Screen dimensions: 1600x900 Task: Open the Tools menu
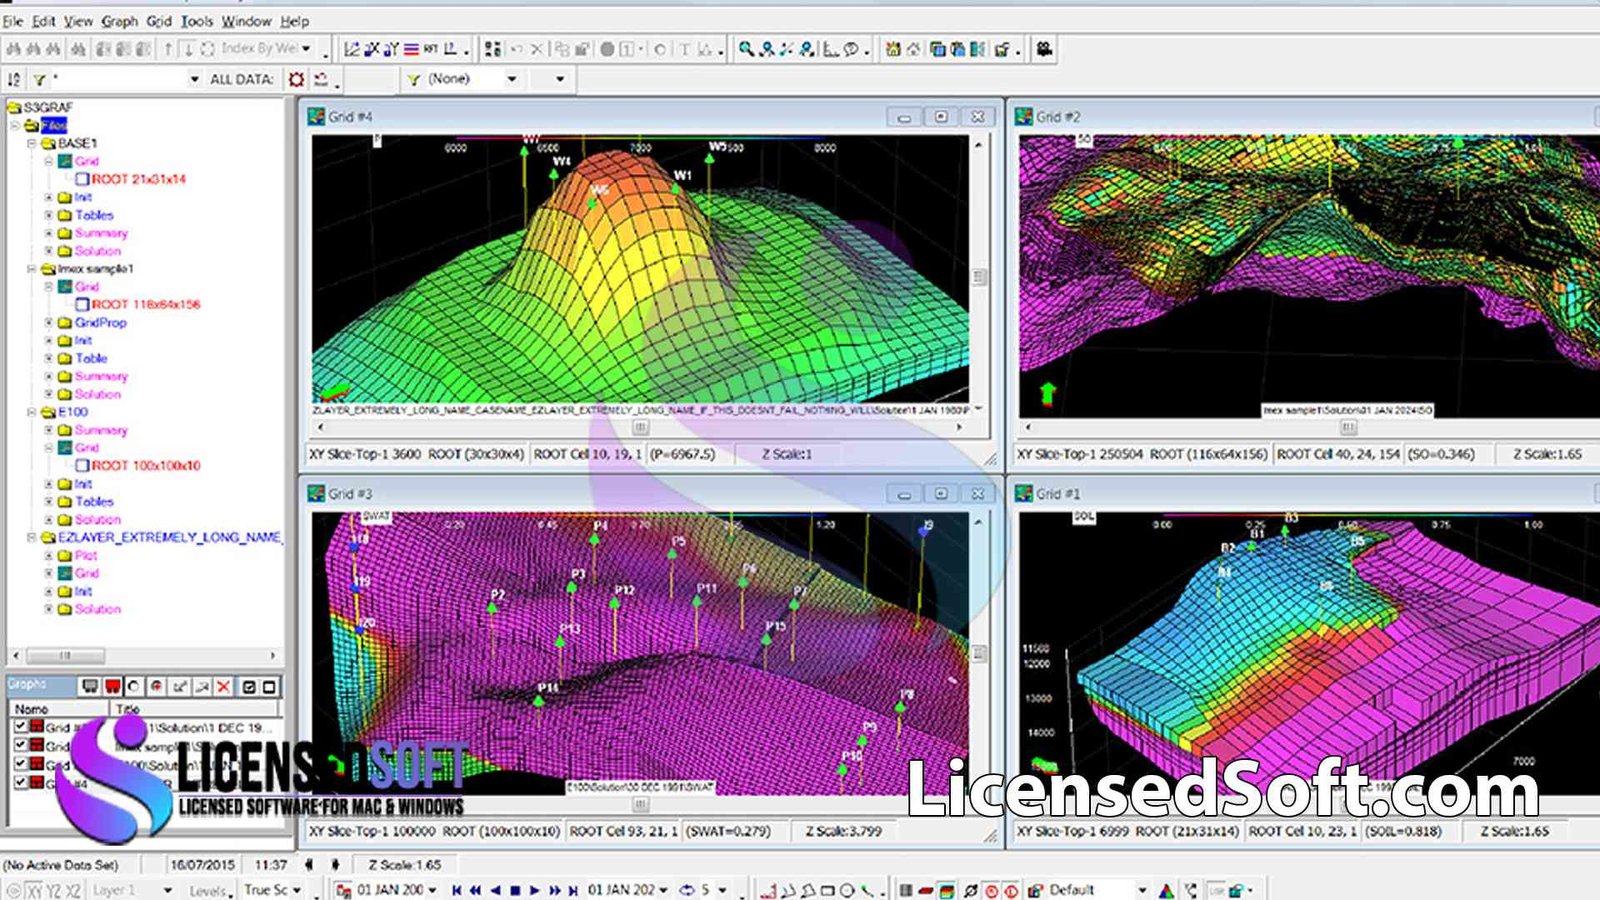pyautogui.click(x=197, y=21)
